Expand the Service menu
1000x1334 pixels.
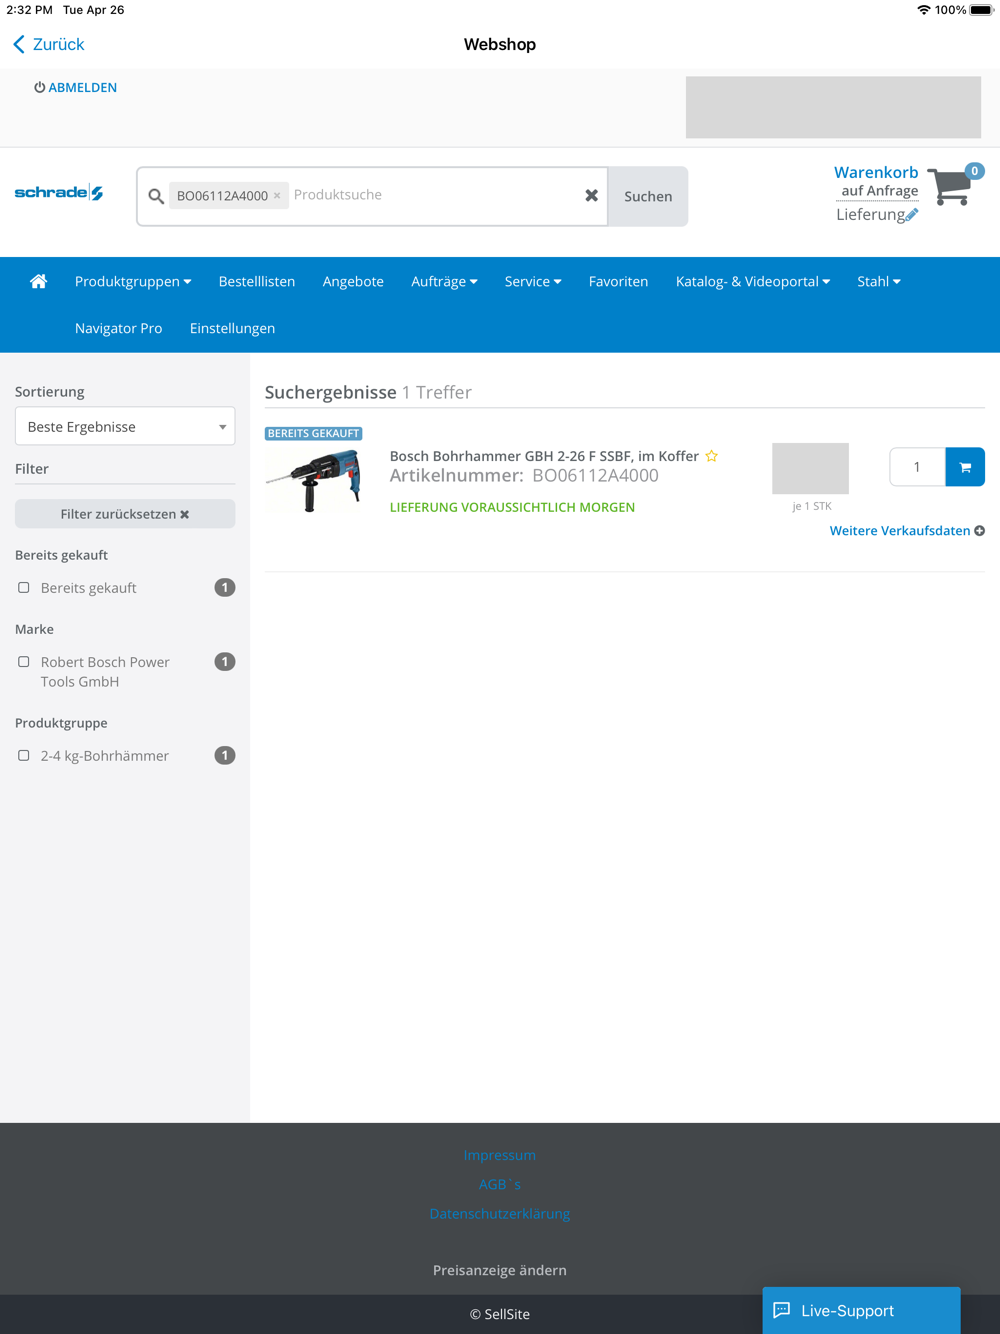tap(533, 282)
